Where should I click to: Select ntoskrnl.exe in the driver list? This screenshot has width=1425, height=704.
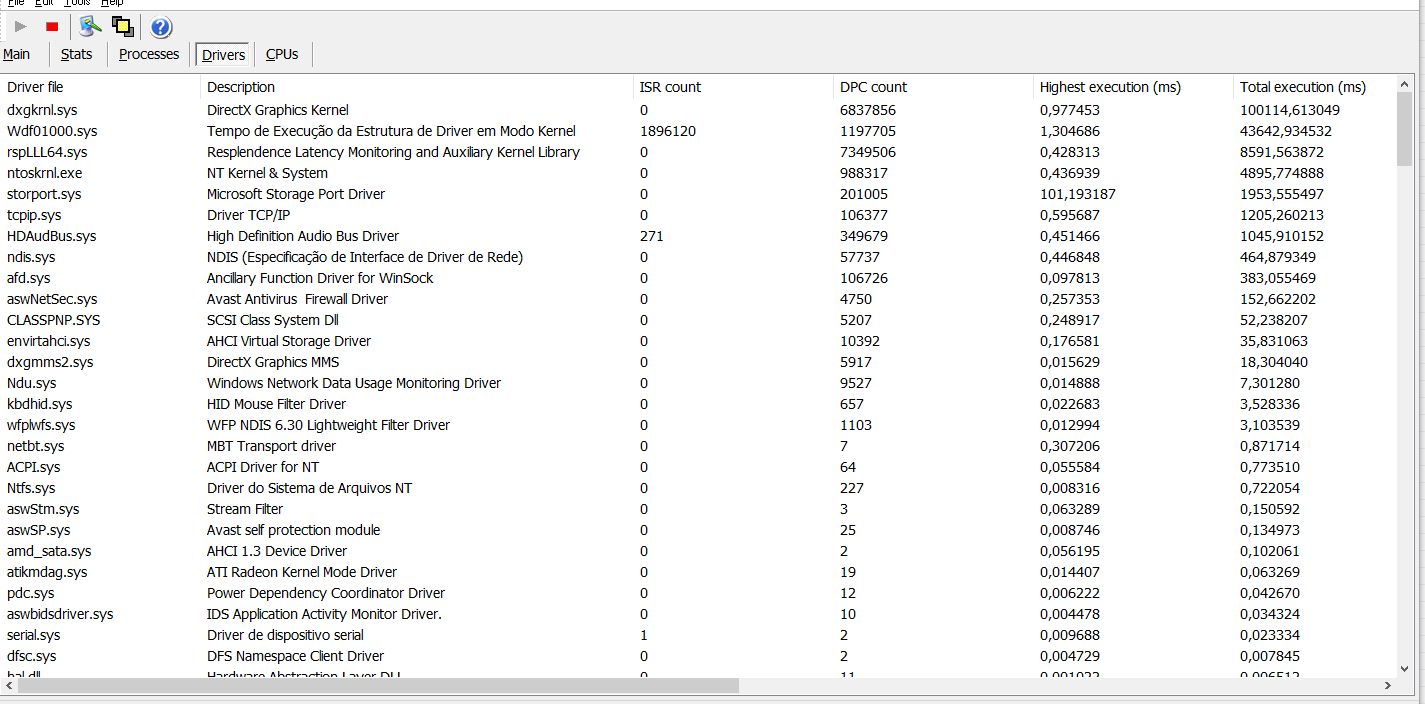click(45, 173)
